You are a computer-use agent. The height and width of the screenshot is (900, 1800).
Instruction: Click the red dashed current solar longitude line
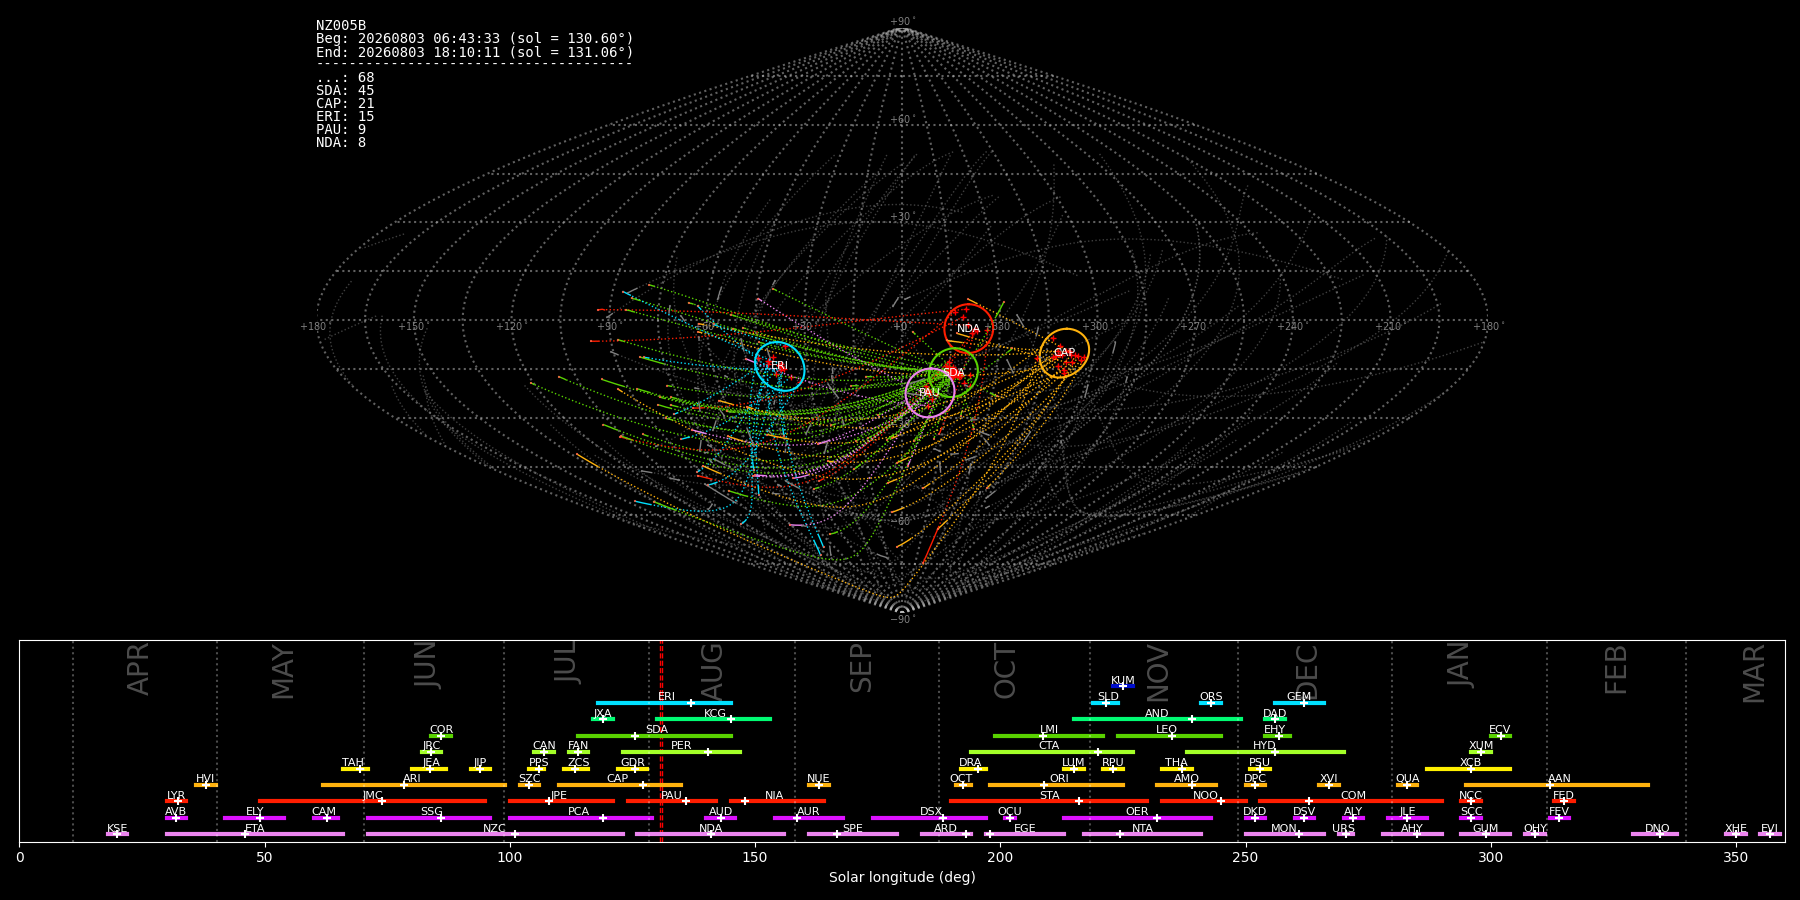pyautogui.click(x=661, y=741)
